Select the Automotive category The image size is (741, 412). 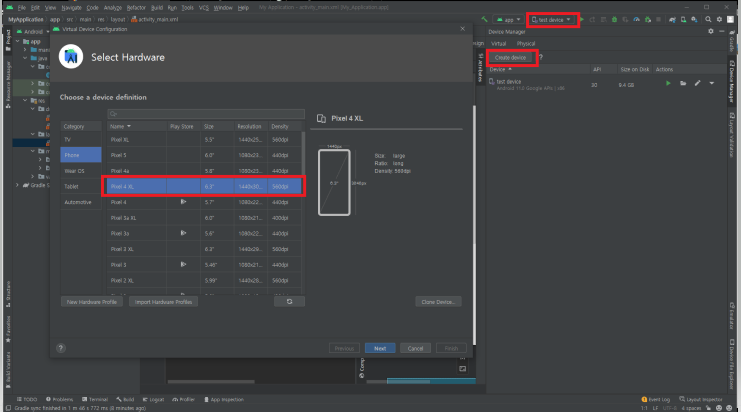pyautogui.click(x=81, y=202)
